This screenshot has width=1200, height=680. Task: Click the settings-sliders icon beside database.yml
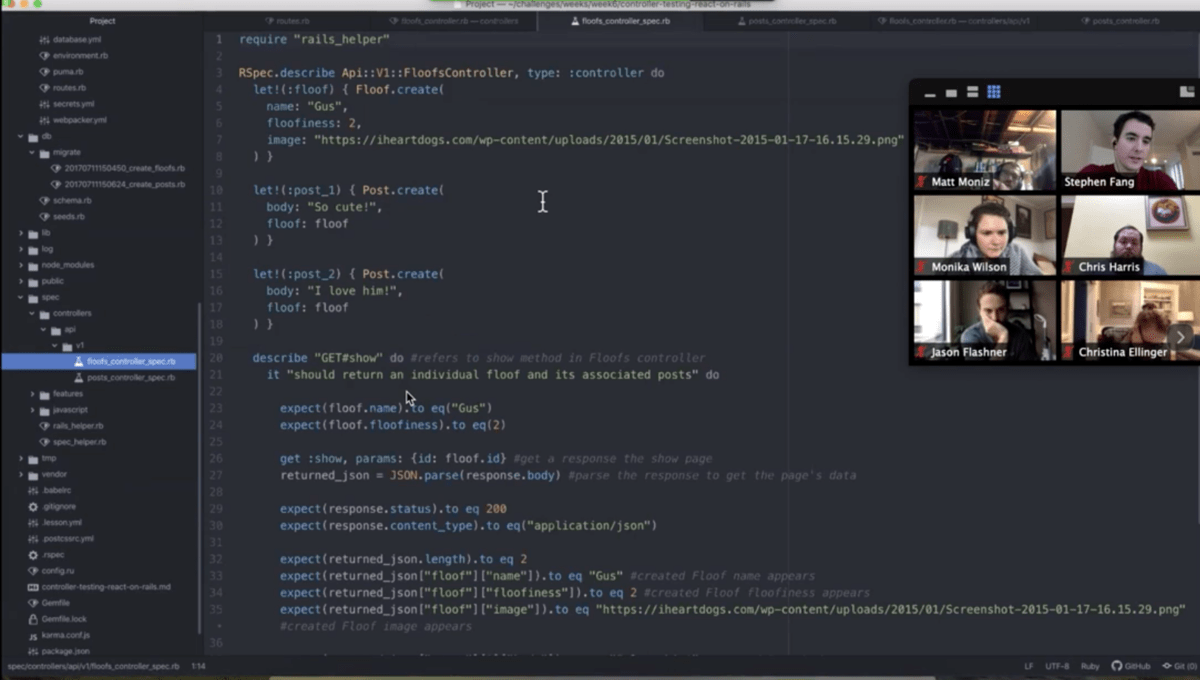click(44, 39)
